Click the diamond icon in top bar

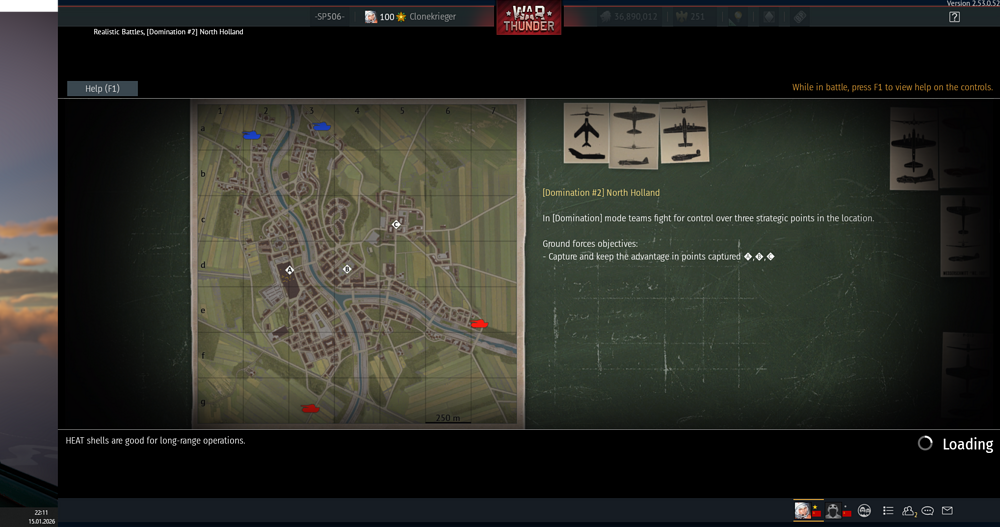click(x=769, y=17)
